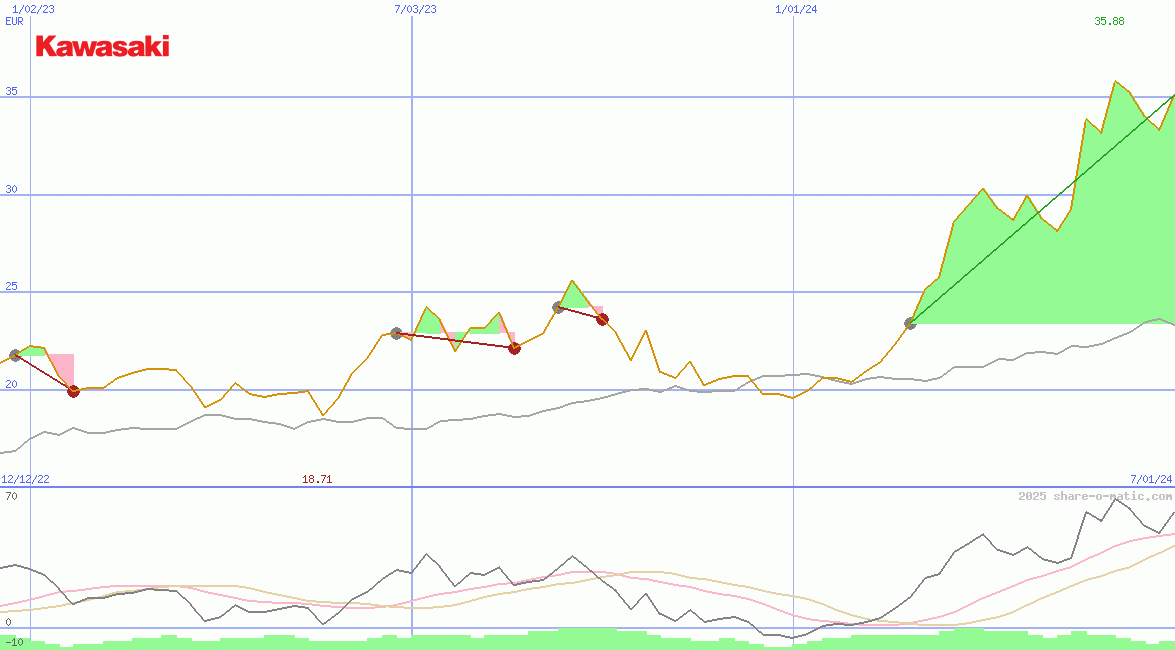Screen dimensions: 1175x650
Task: Click the 18.71 low value marker
Action: tap(316, 478)
